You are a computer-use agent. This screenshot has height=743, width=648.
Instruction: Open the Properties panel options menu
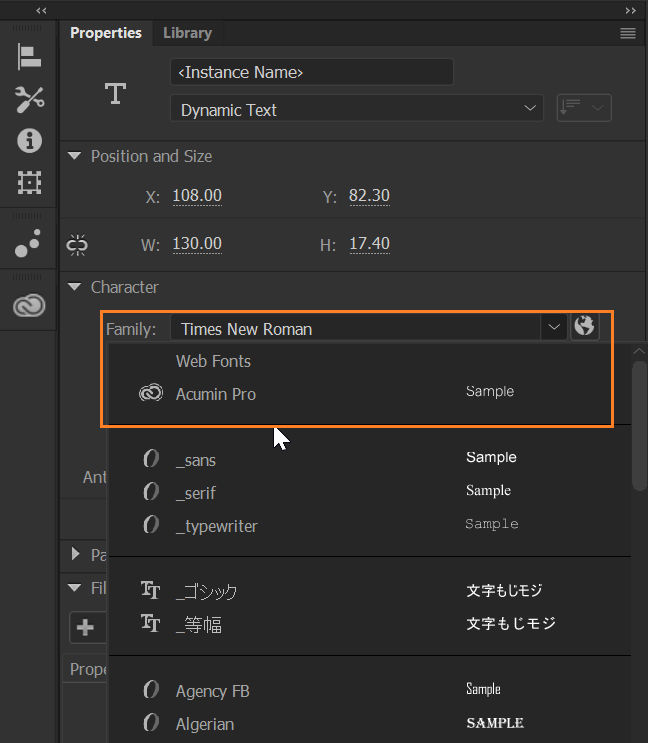628,33
